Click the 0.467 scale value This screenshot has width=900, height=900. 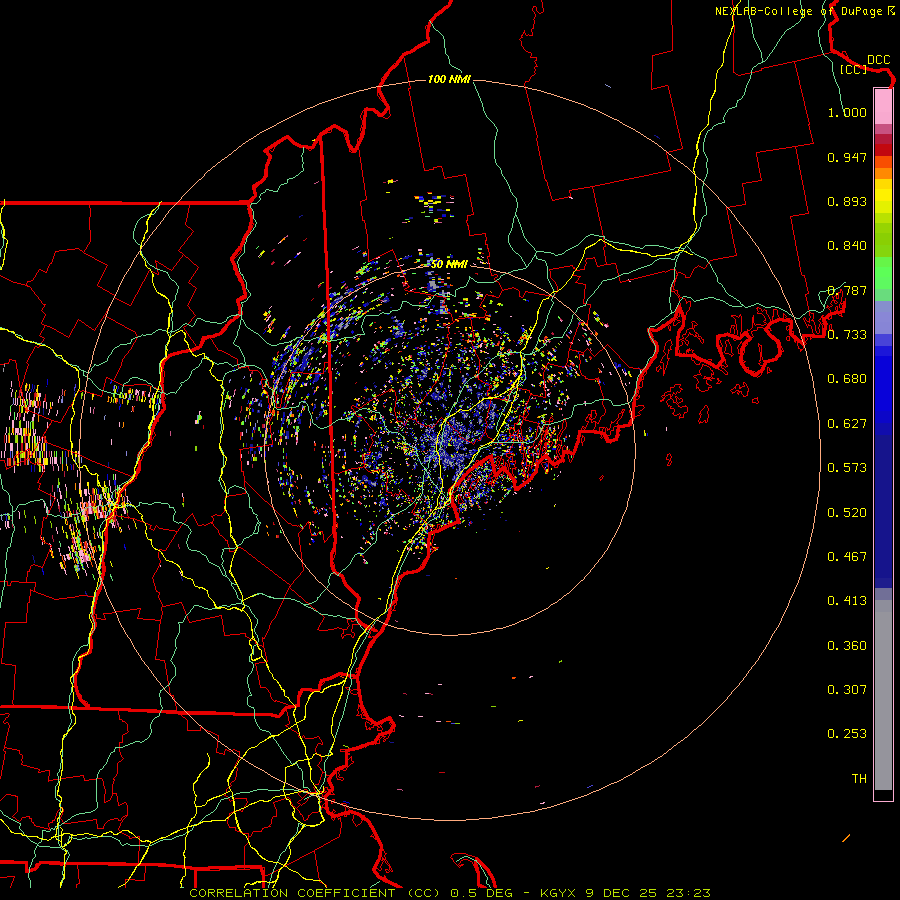[847, 557]
